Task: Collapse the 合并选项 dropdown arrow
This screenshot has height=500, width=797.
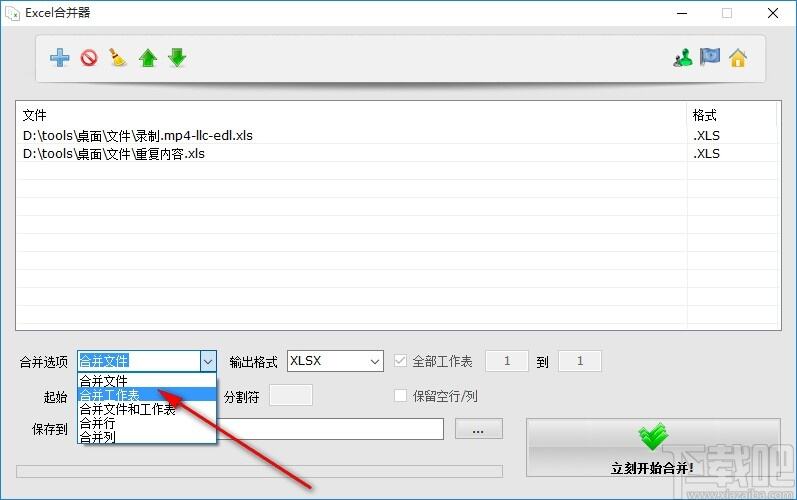Action: (x=208, y=361)
